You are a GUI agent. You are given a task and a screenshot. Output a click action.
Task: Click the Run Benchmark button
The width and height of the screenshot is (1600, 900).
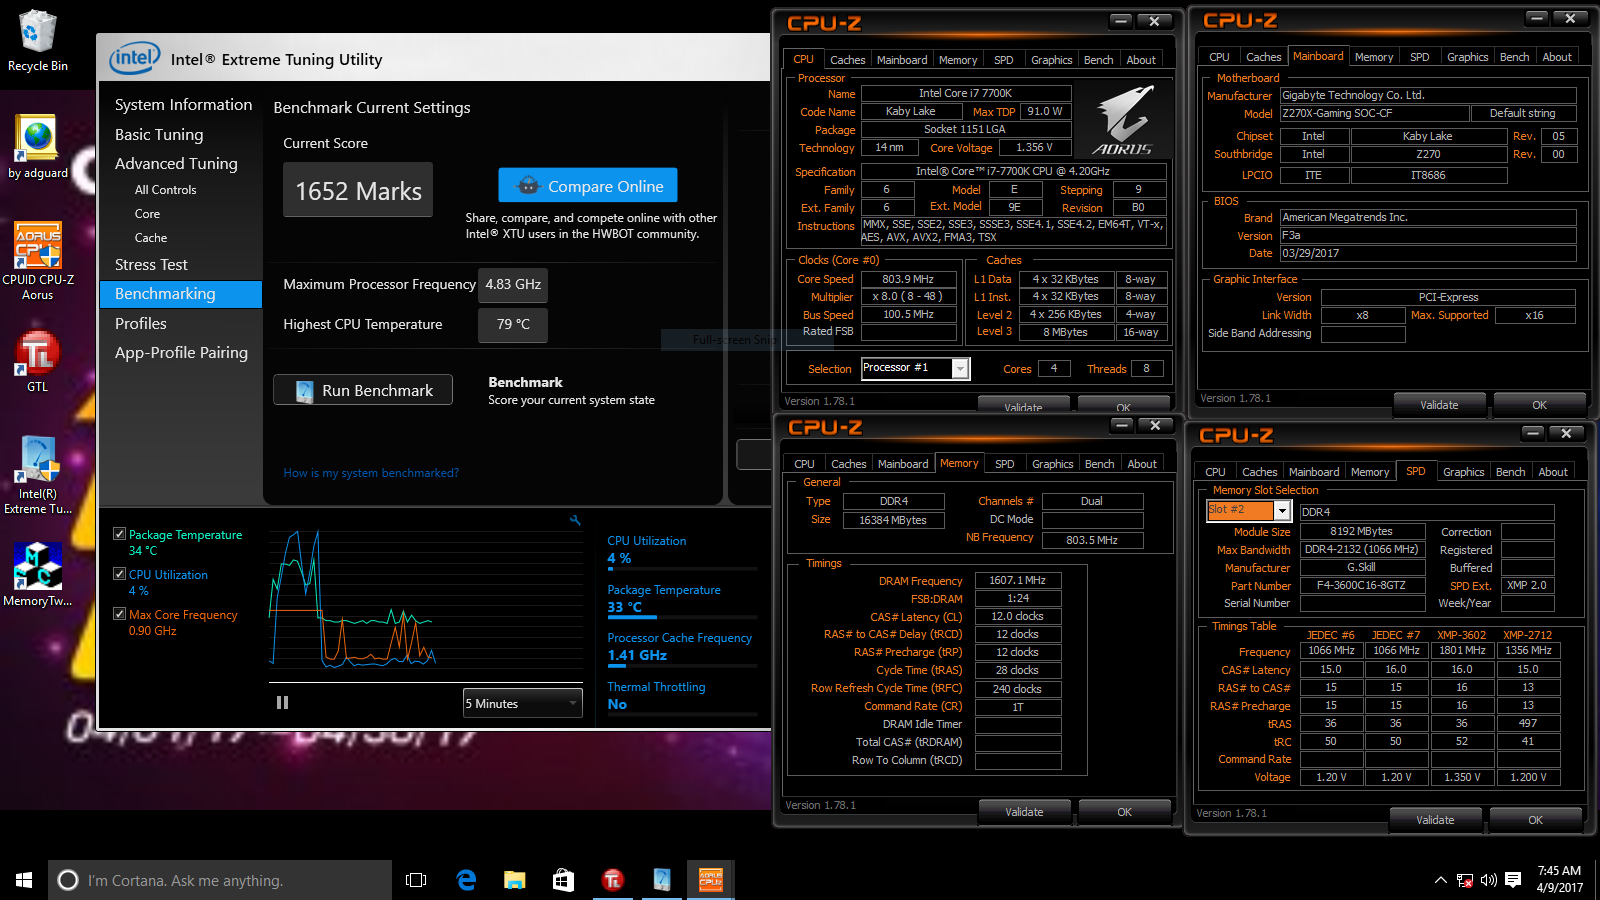click(x=363, y=390)
